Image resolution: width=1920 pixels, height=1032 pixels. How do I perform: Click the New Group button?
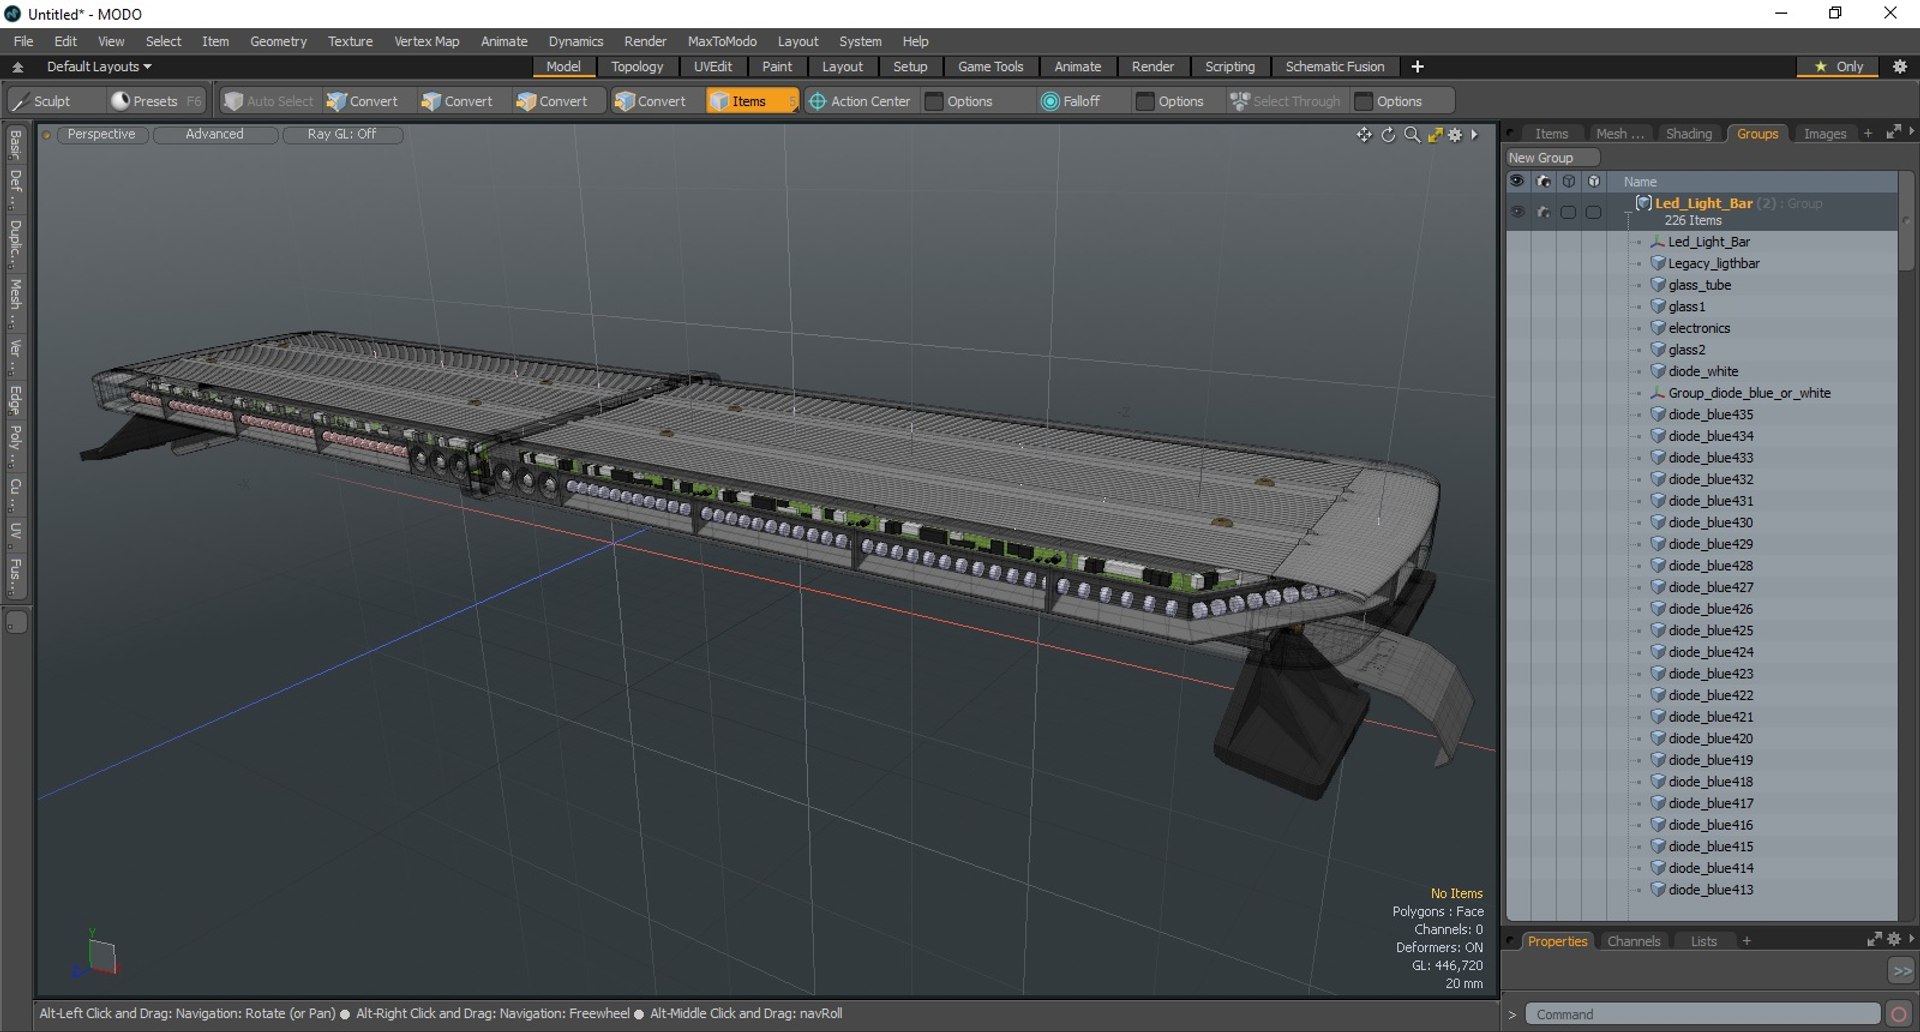(1552, 158)
